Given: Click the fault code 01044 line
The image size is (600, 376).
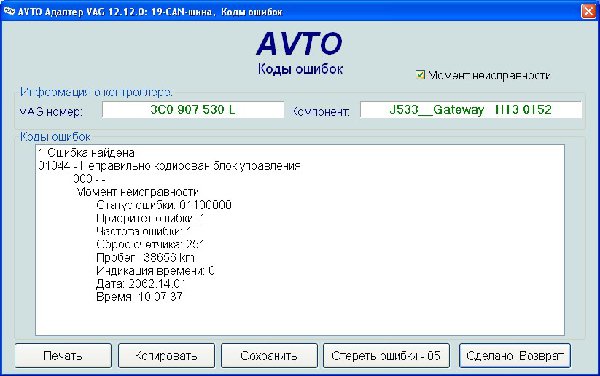Looking at the screenshot, I should pos(170,166).
